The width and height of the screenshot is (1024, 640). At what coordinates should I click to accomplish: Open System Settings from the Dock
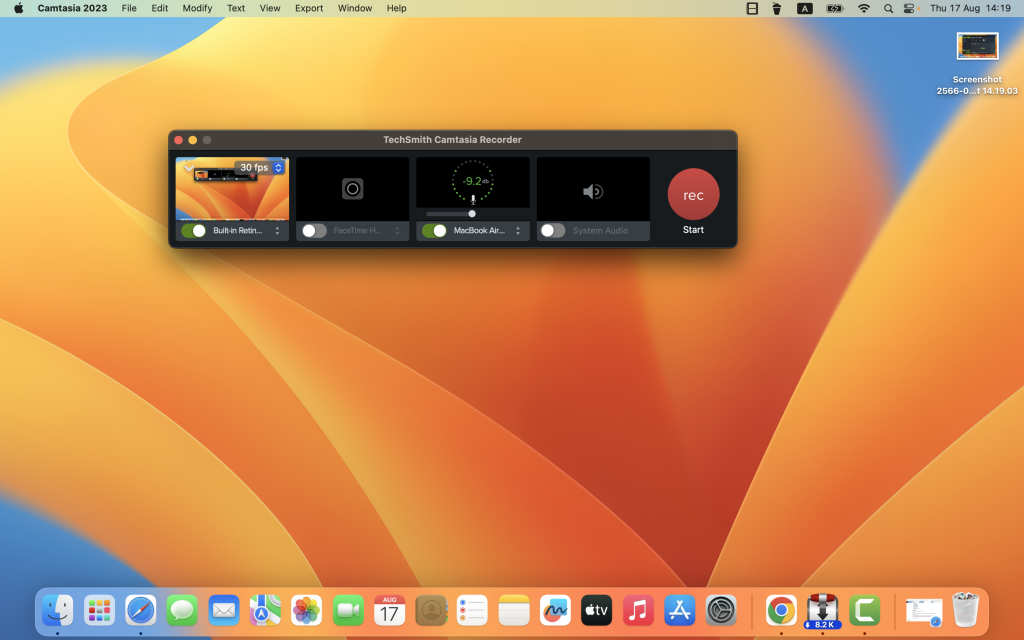(721, 611)
